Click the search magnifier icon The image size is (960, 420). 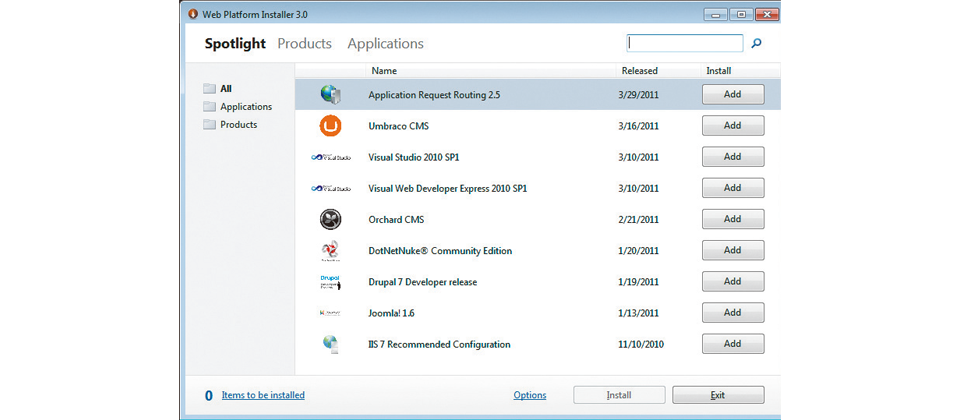point(756,43)
